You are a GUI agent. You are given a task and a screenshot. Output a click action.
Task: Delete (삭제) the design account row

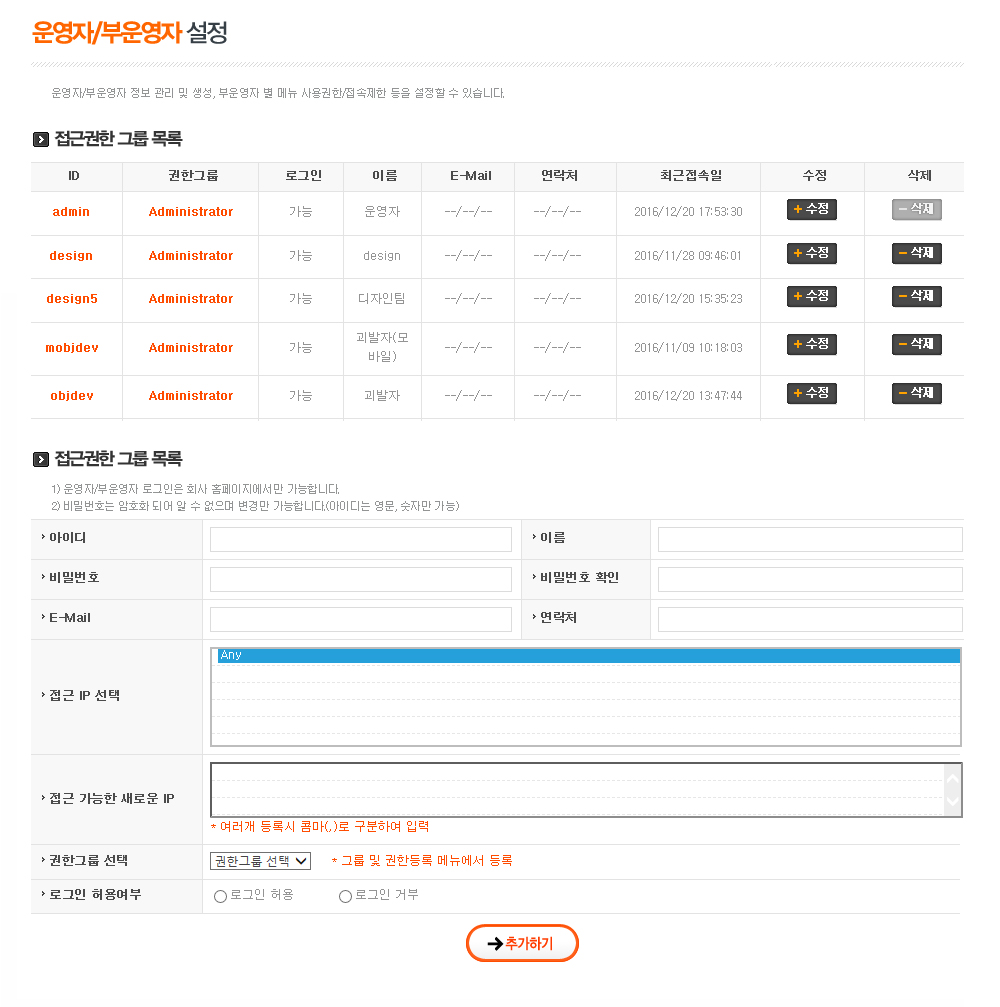916,254
